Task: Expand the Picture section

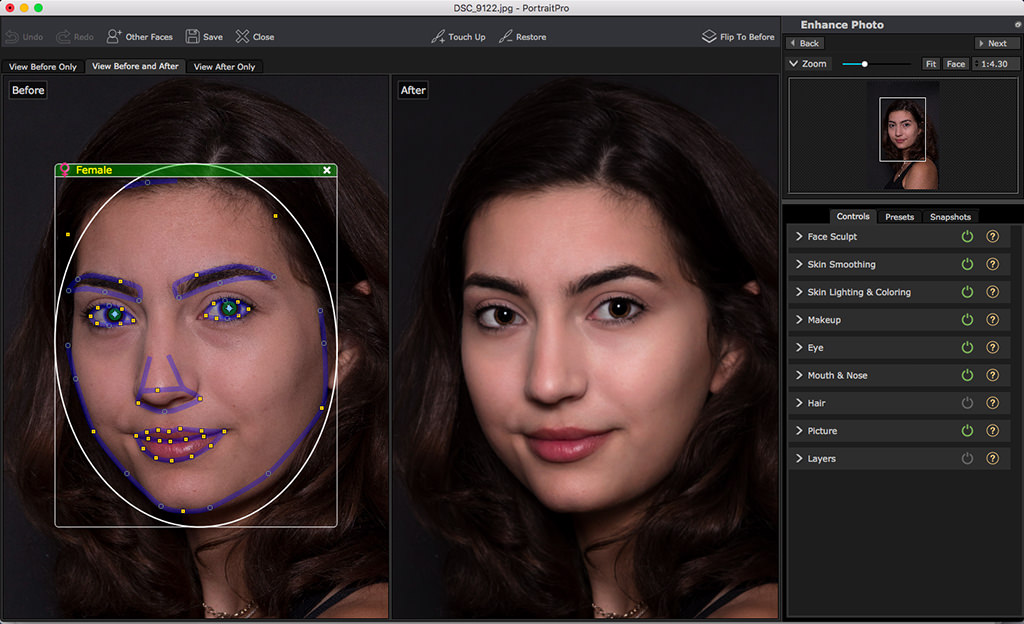Action: [799, 431]
